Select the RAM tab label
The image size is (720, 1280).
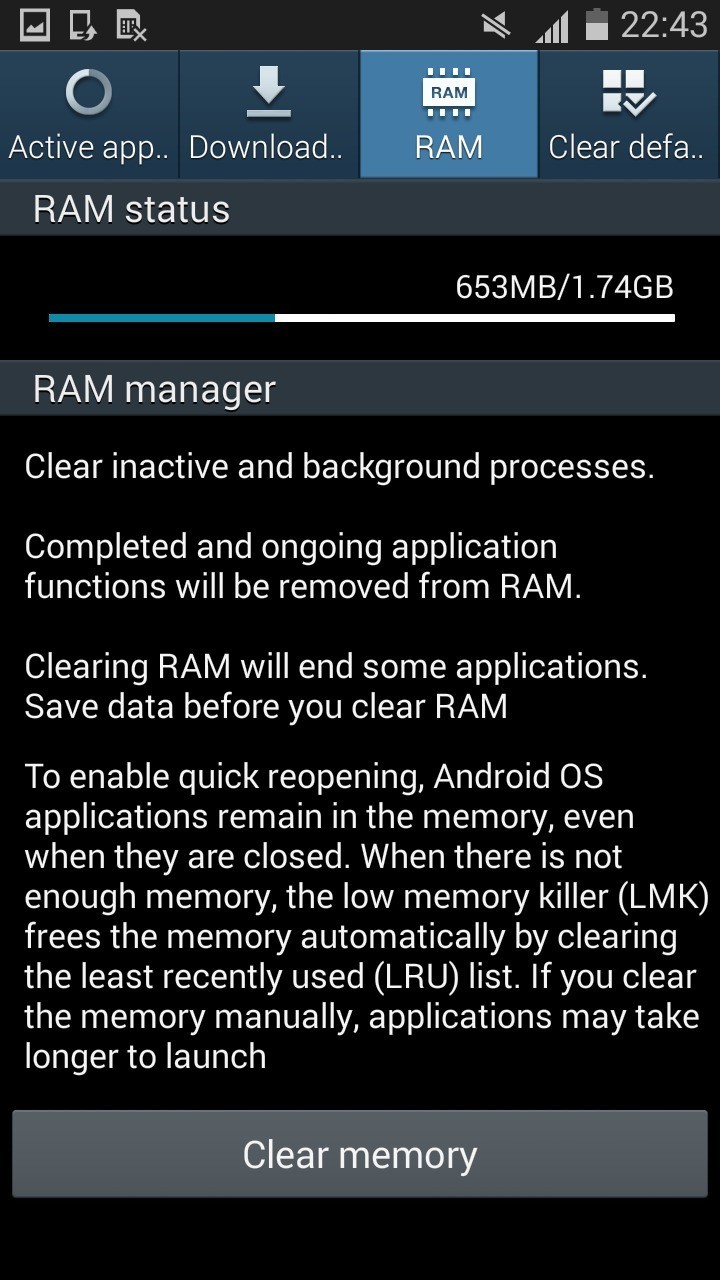click(449, 148)
